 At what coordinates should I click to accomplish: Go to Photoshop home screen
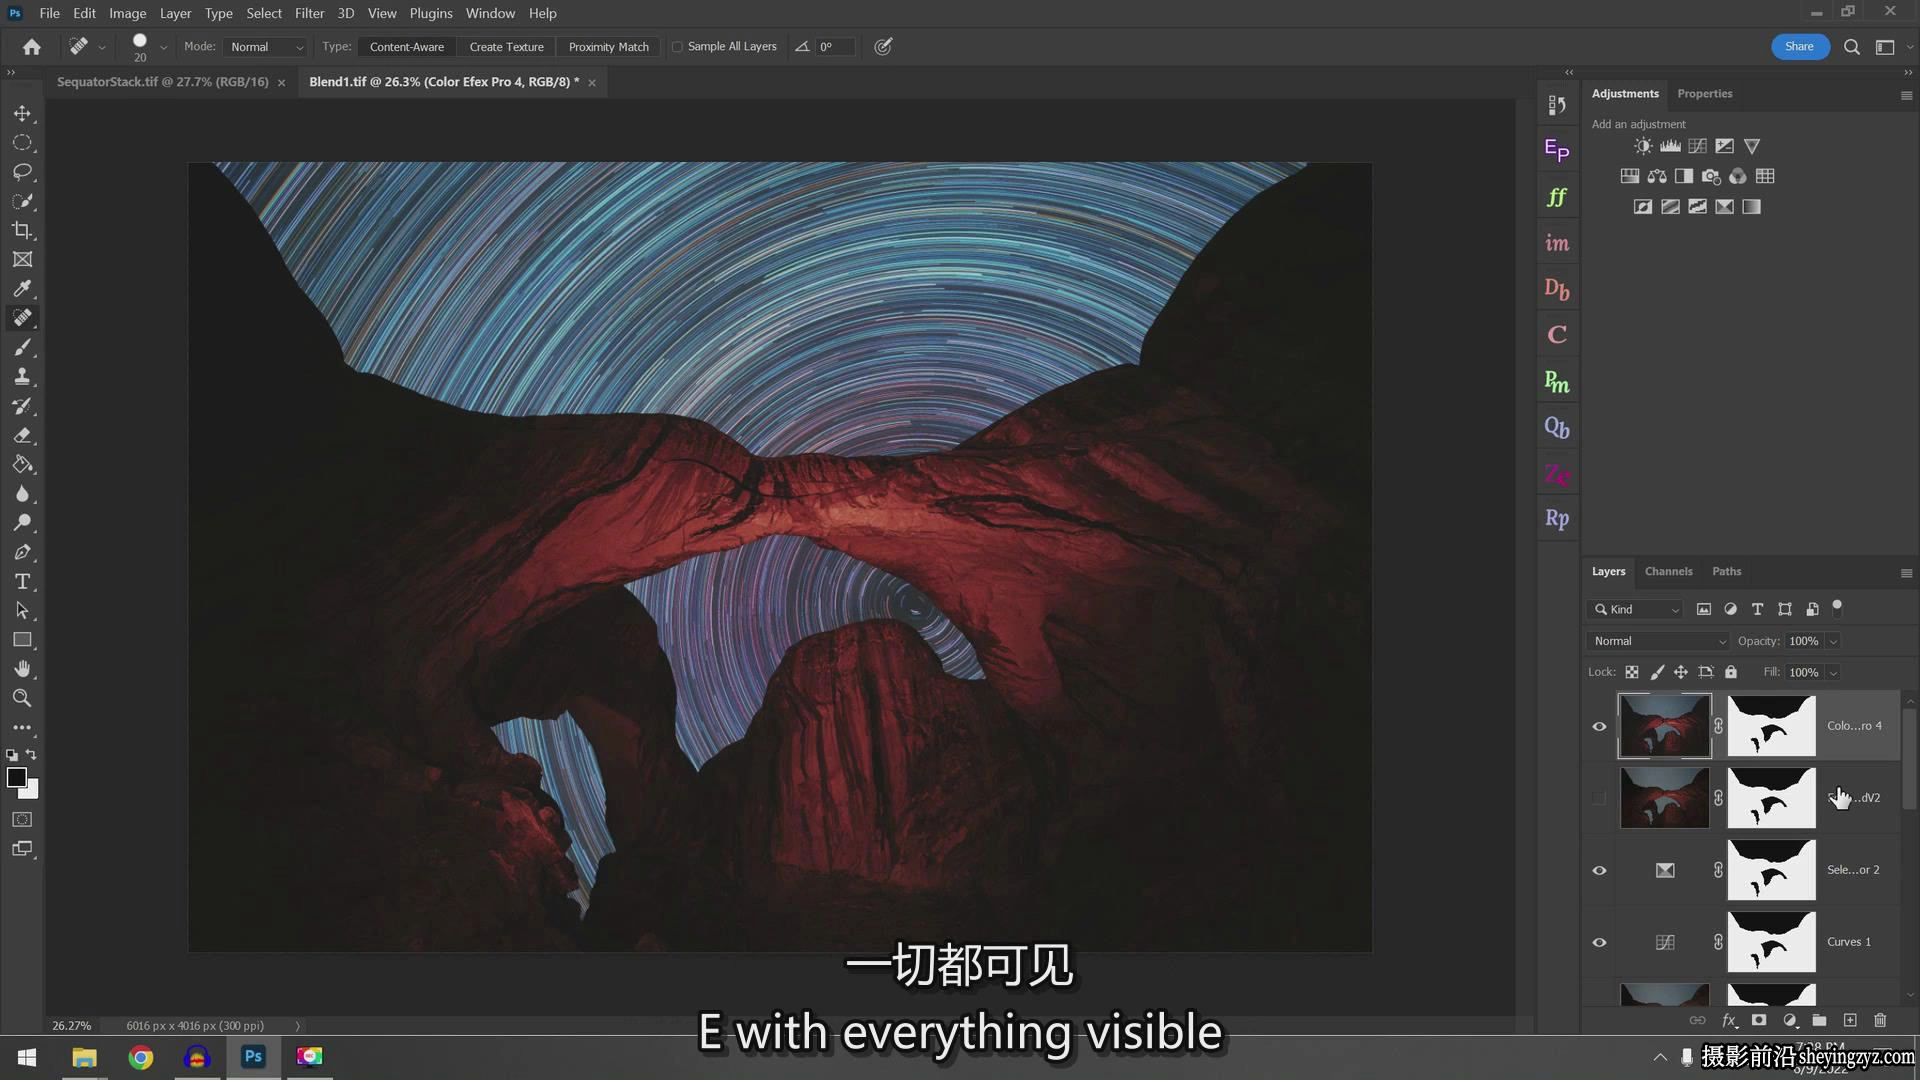pyautogui.click(x=32, y=47)
